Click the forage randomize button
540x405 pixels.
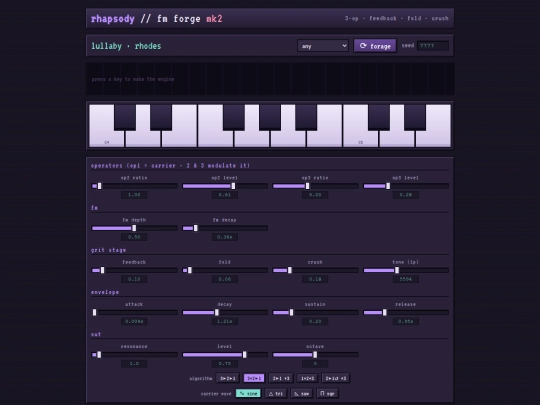coord(375,46)
